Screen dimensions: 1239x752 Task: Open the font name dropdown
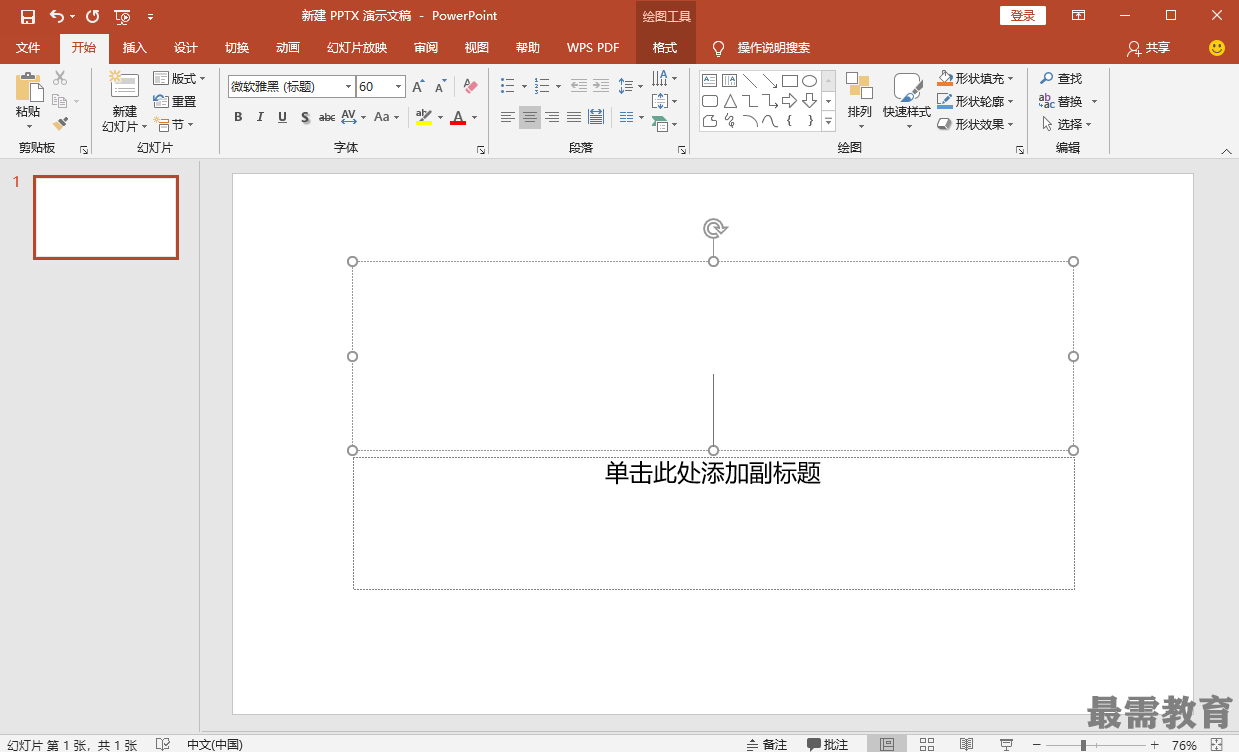pyautogui.click(x=348, y=87)
